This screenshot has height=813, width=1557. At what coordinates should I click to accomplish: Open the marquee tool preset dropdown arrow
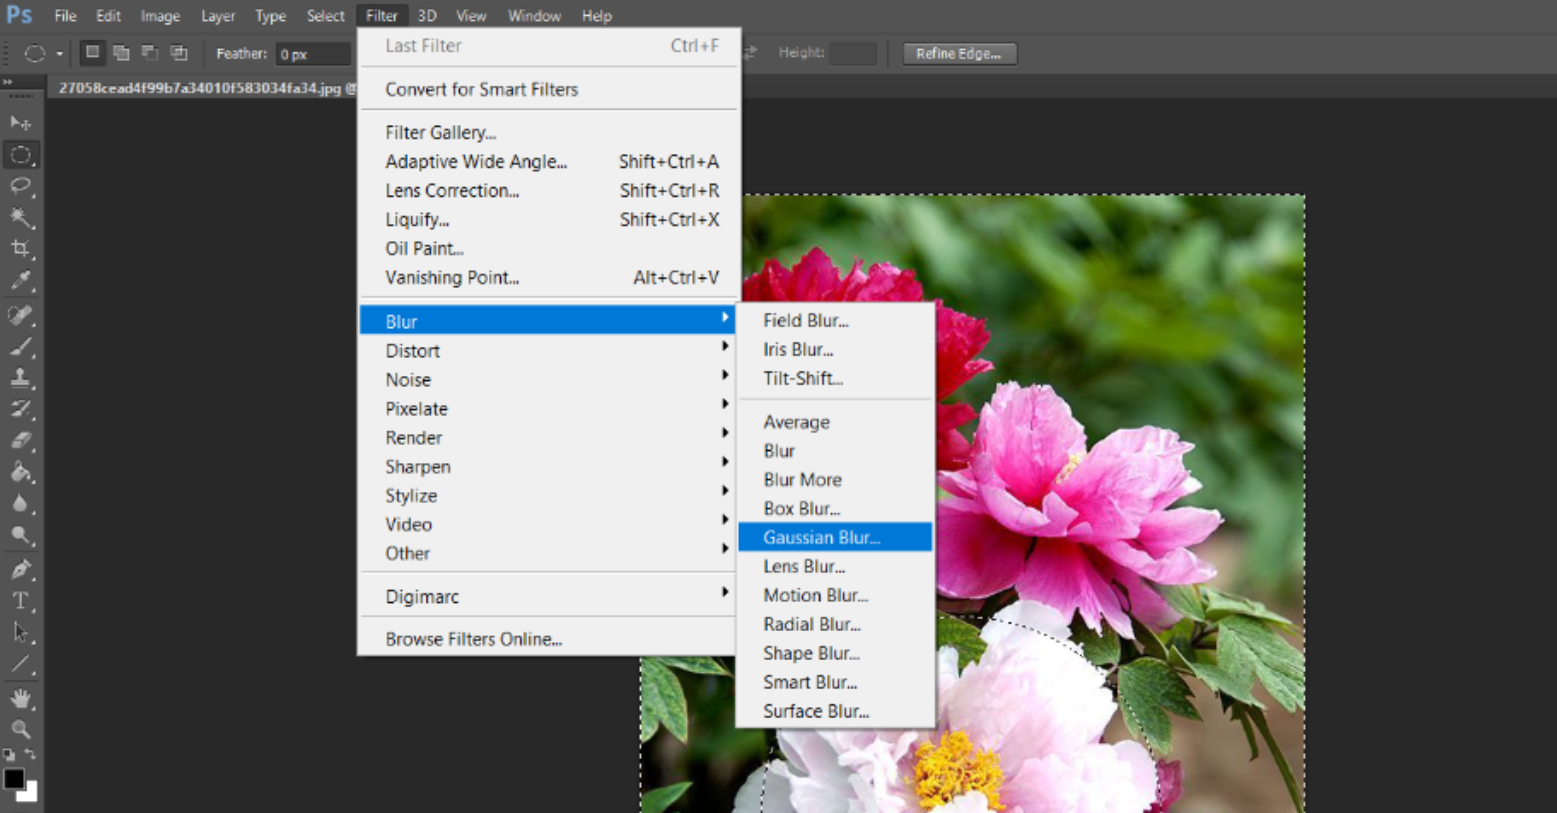pyautogui.click(x=59, y=54)
